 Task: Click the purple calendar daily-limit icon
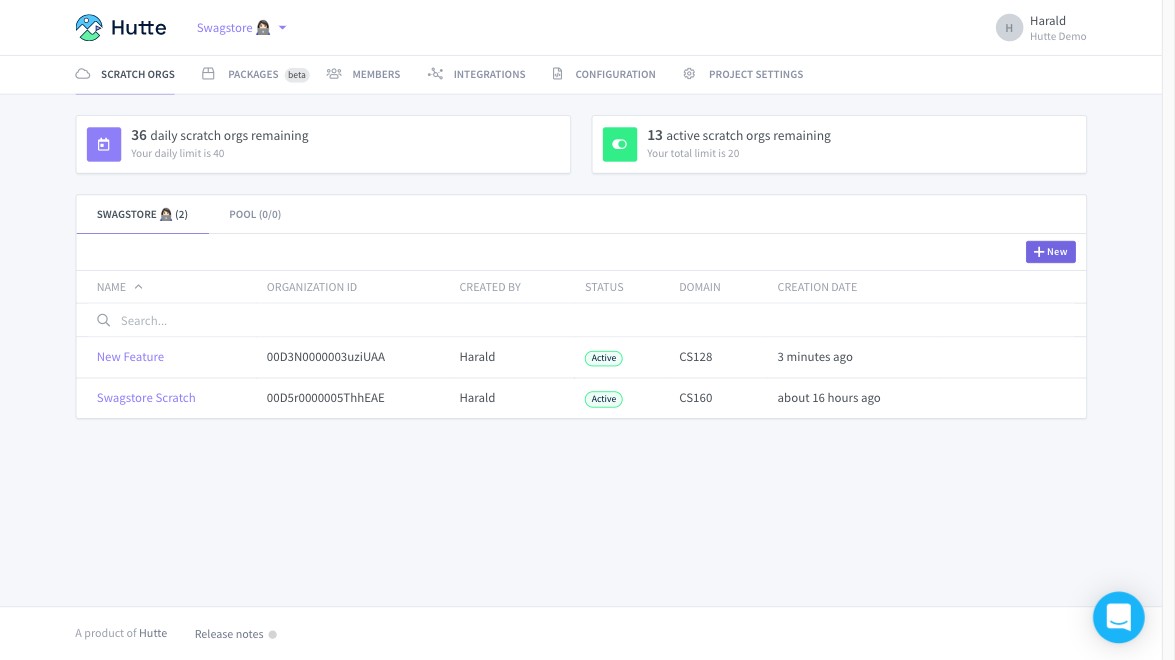(104, 145)
